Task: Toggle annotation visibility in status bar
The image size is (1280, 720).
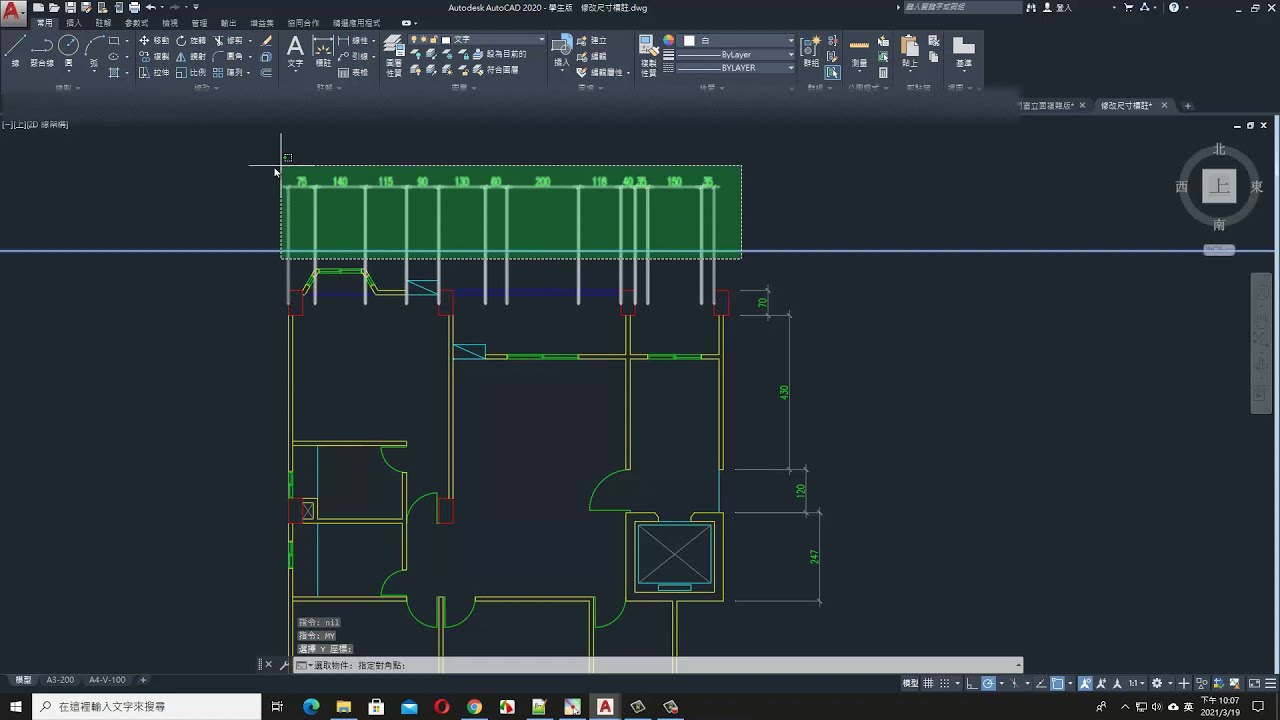Action: [1086, 683]
